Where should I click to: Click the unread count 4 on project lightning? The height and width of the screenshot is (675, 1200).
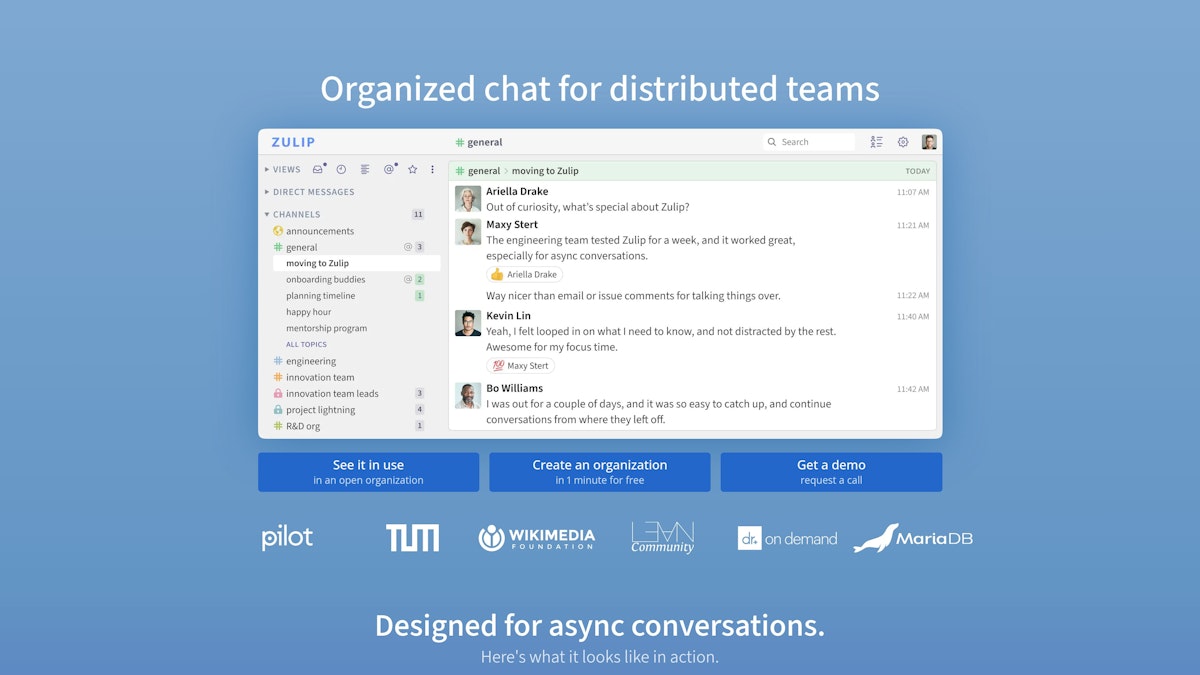pyautogui.click(x=420, y=410)
